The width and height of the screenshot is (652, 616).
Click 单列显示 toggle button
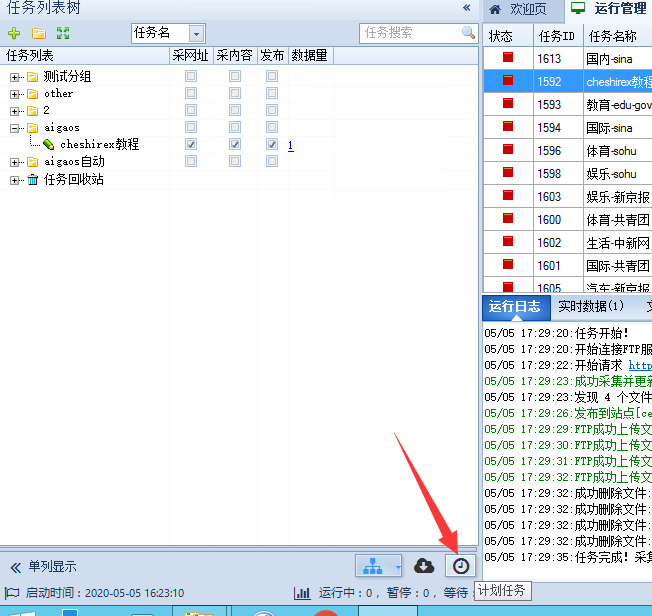pos(44,567)
